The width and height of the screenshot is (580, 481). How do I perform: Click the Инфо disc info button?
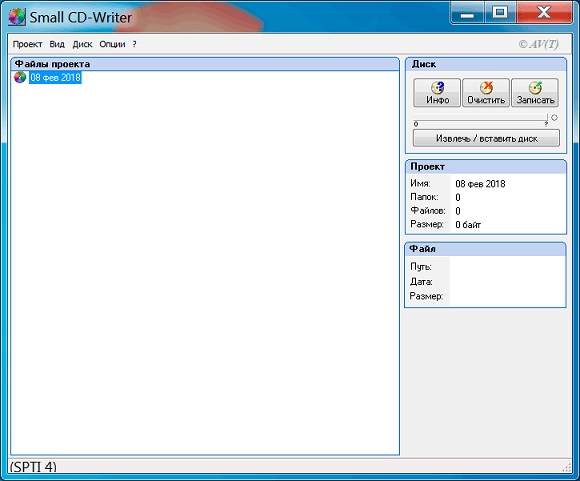coord(437,92)
